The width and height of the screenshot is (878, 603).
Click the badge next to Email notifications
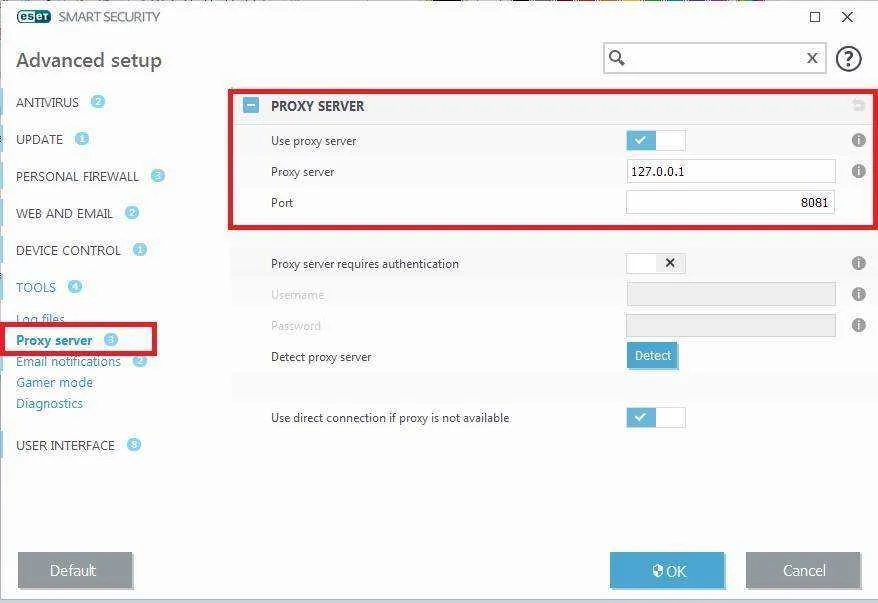coord(140,361)
